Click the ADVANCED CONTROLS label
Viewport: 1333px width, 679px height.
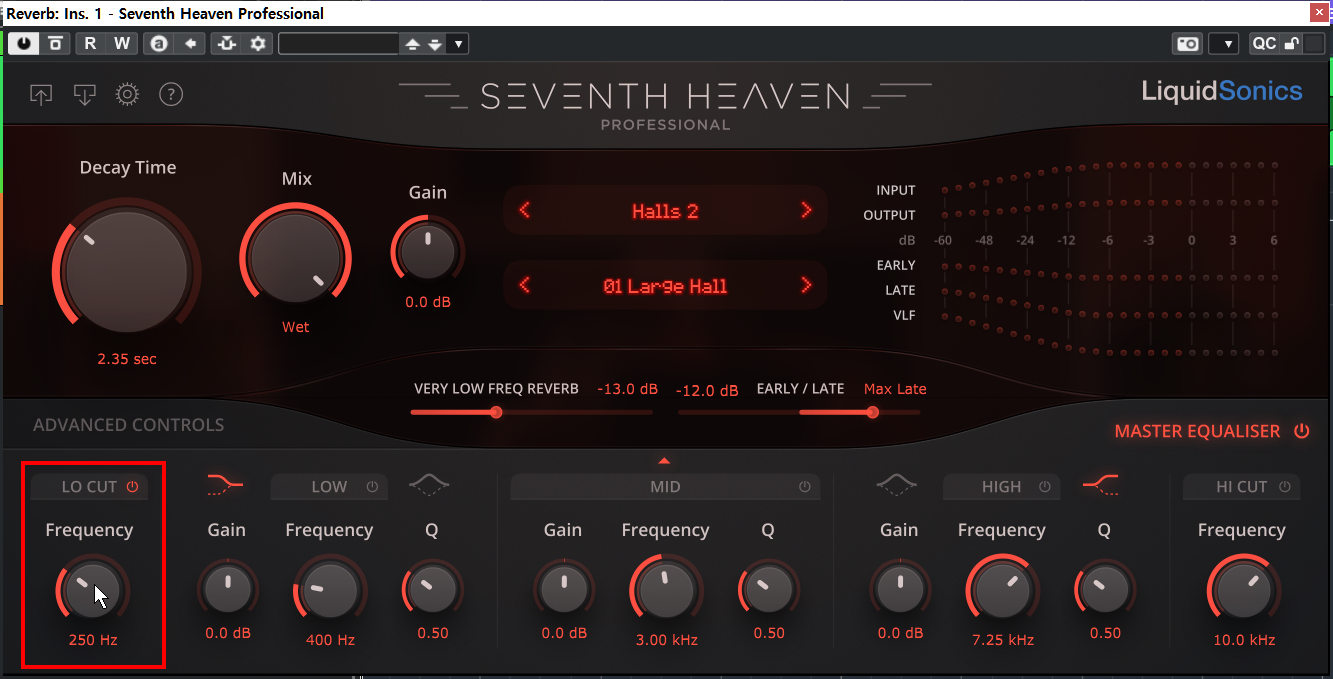(x=128, y=425)
